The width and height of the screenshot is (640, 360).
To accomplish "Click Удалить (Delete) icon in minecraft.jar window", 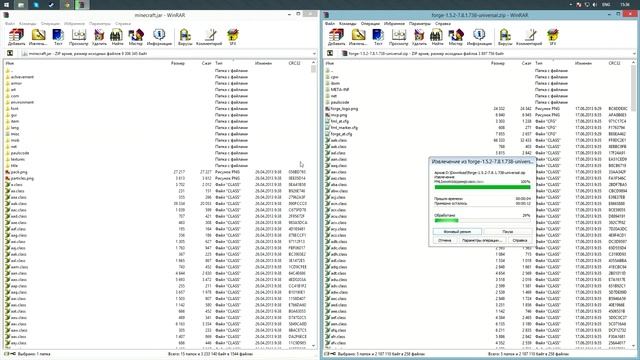I will (x=99, y=37).
